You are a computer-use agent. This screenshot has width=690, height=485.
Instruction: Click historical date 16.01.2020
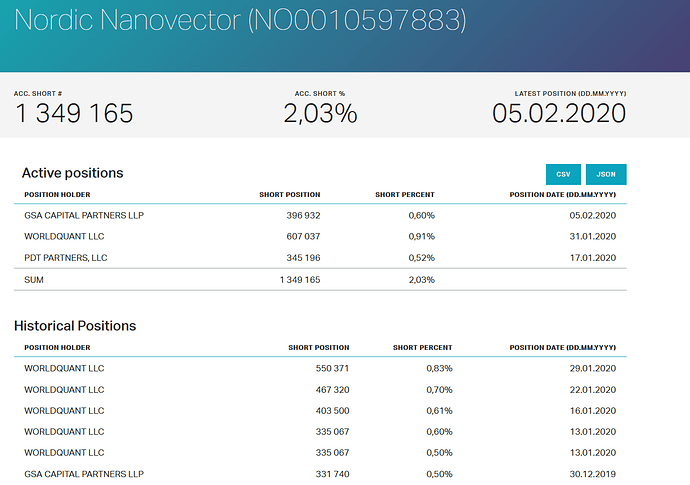pyautogui.click(x=593, y=411)
